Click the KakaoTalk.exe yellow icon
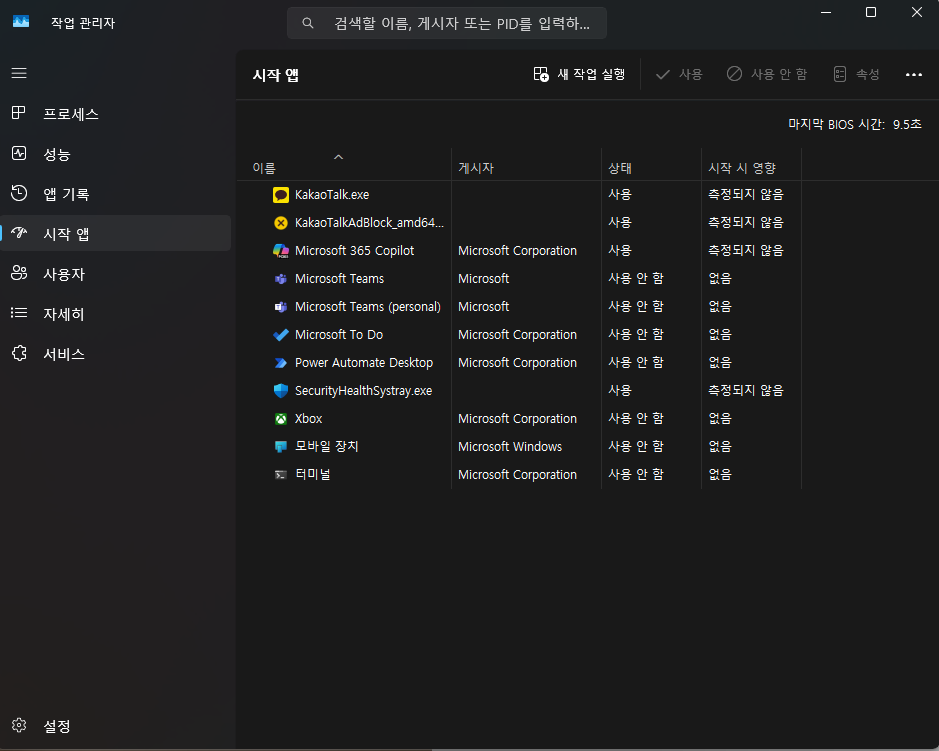 281,195
